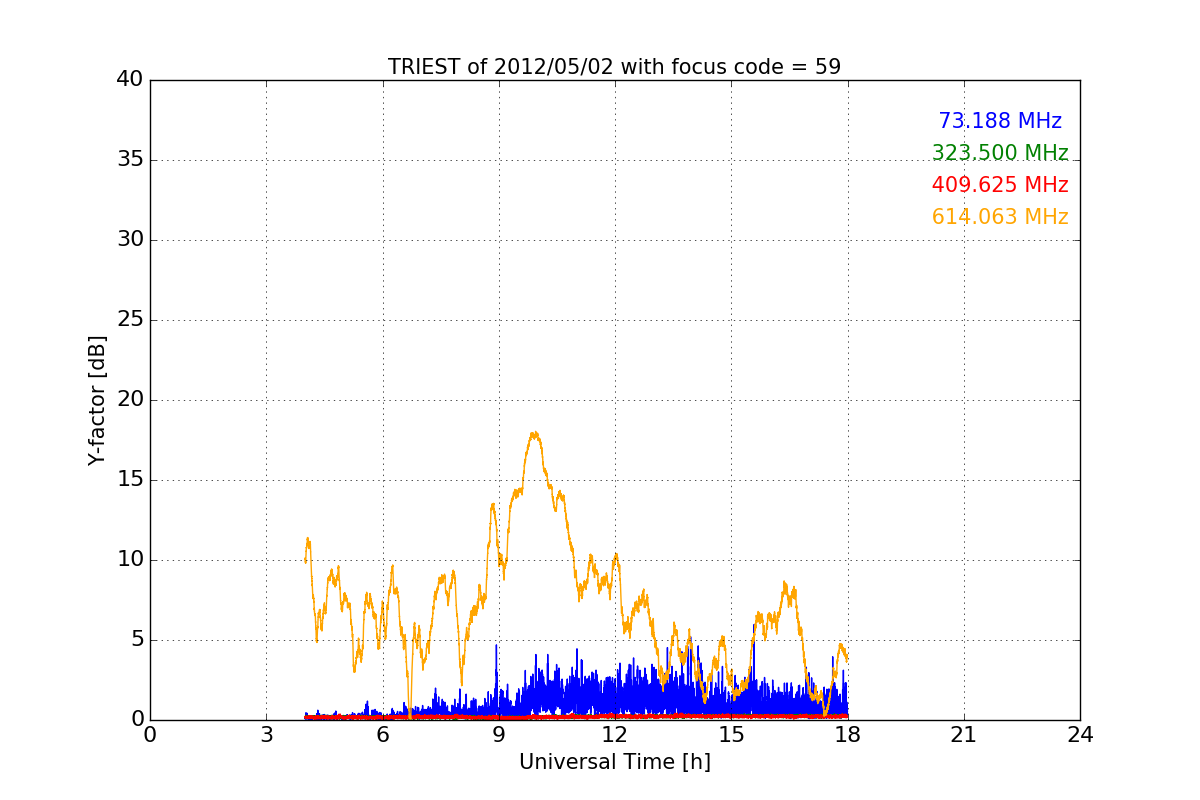Click x-axis tick value 24

click(x=1080, y=735)
